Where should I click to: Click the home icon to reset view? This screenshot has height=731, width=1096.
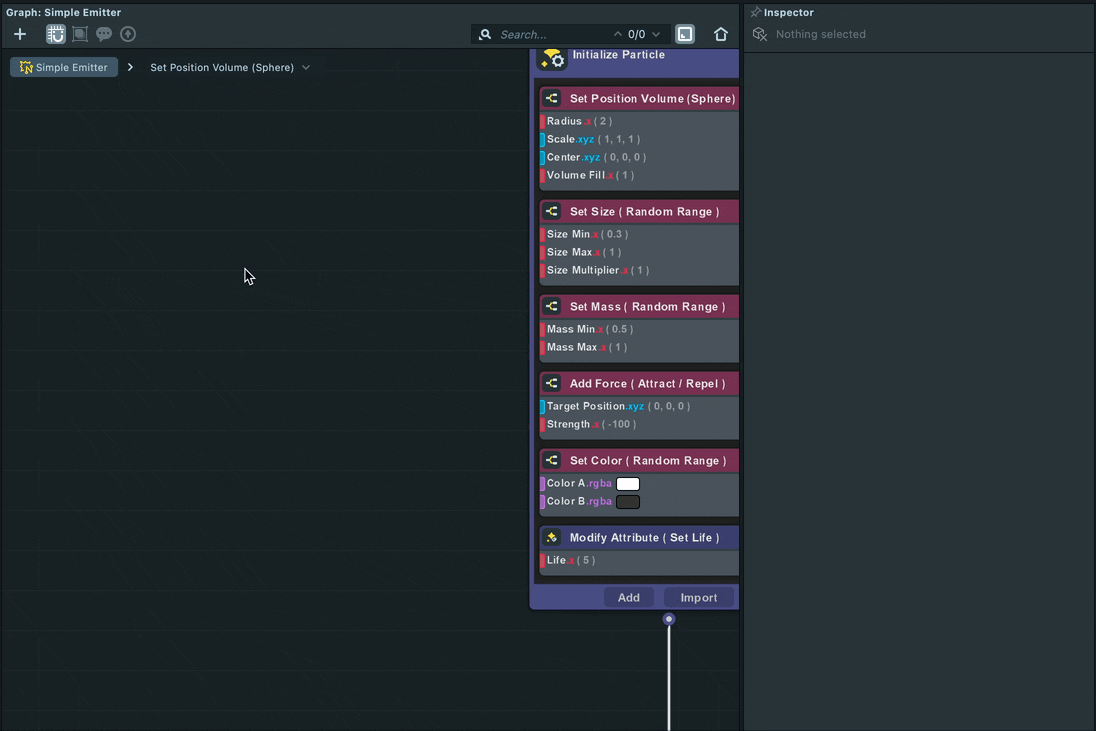coord(721,34)
